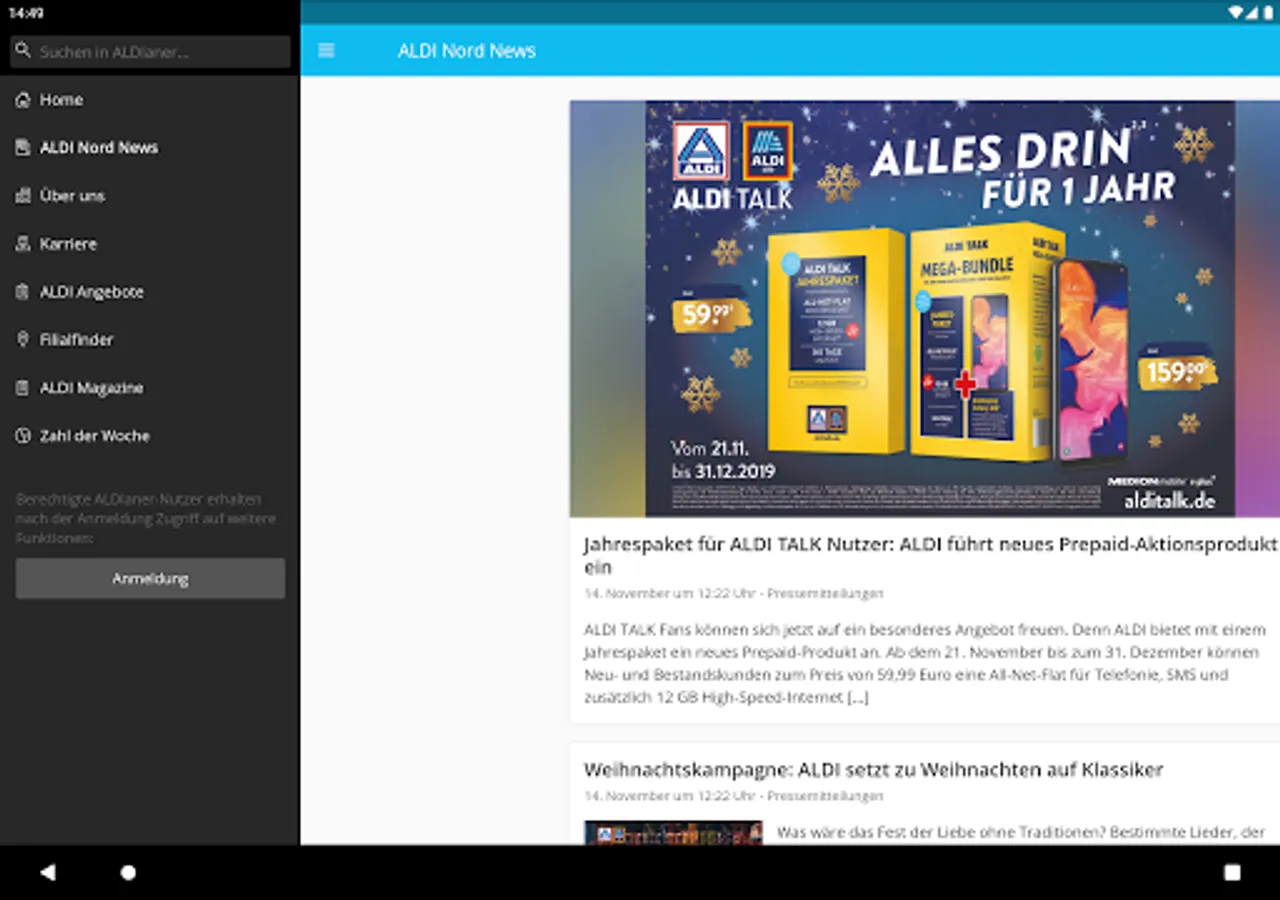Viewport: 1280px width, 900px height.
Task: Tap the Android recent apps square button
Action: pos(1232,872)
